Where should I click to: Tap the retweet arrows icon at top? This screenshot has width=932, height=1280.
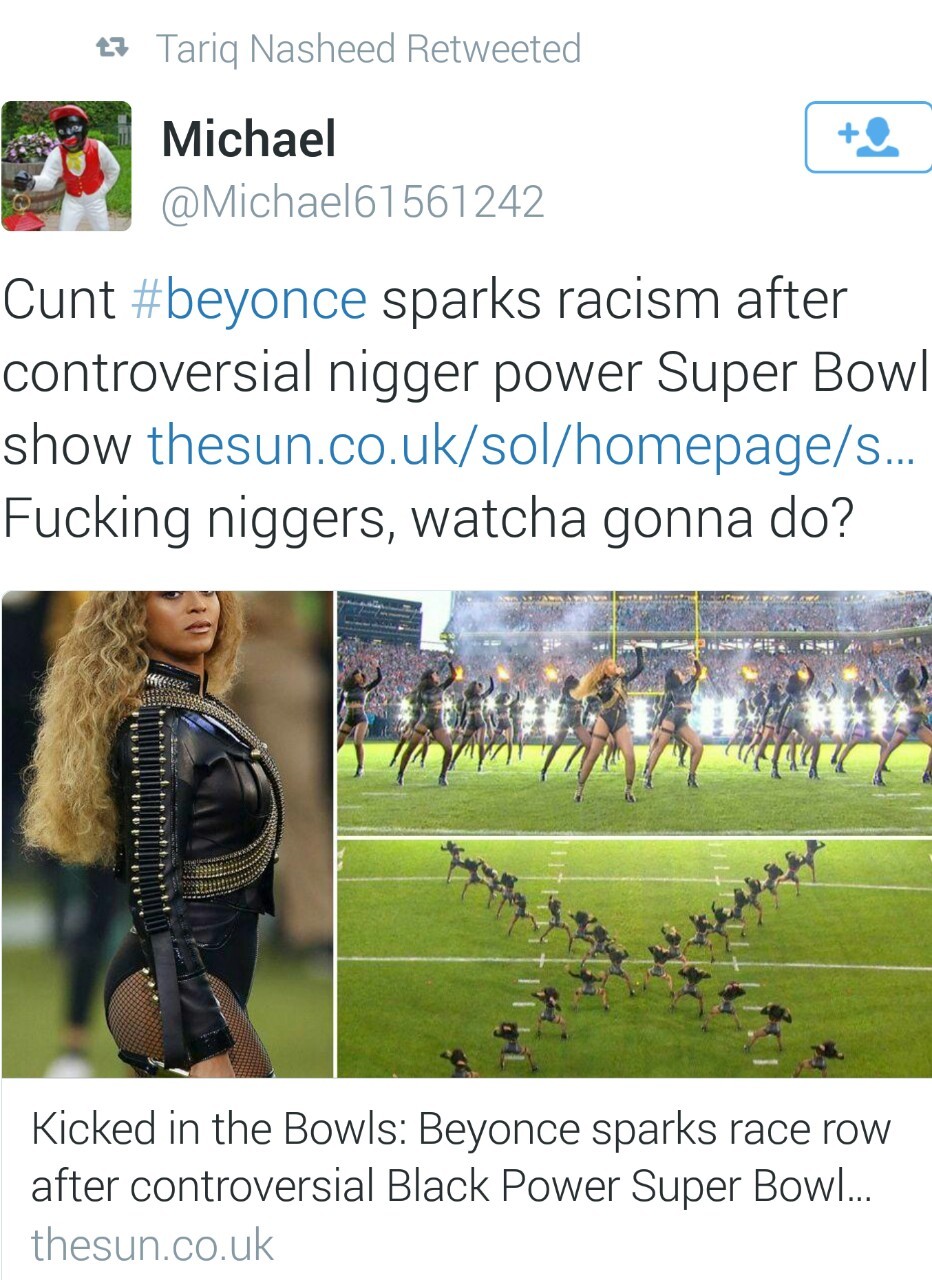[109, 47]
